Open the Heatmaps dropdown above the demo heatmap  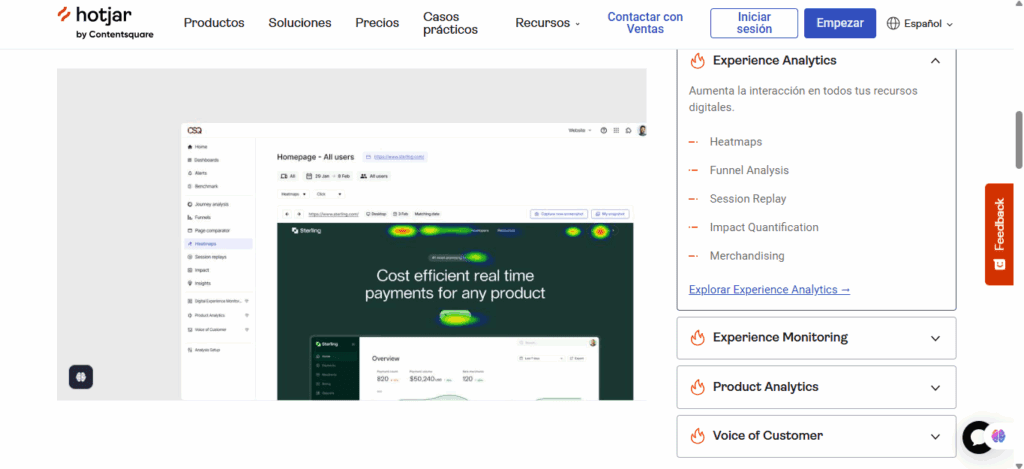pyautogui.click(x=293, y=194)
